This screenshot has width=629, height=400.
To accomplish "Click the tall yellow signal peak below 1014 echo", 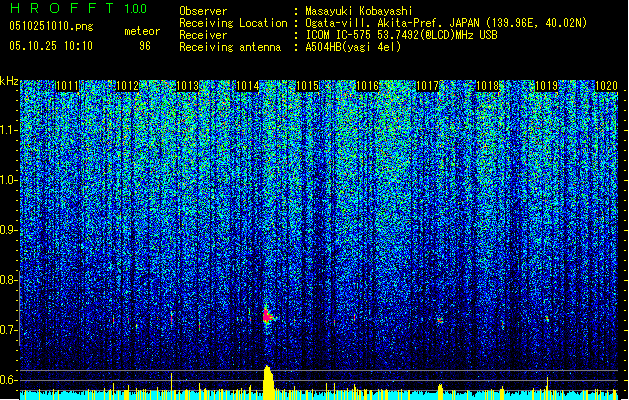I will pos(268,382).
